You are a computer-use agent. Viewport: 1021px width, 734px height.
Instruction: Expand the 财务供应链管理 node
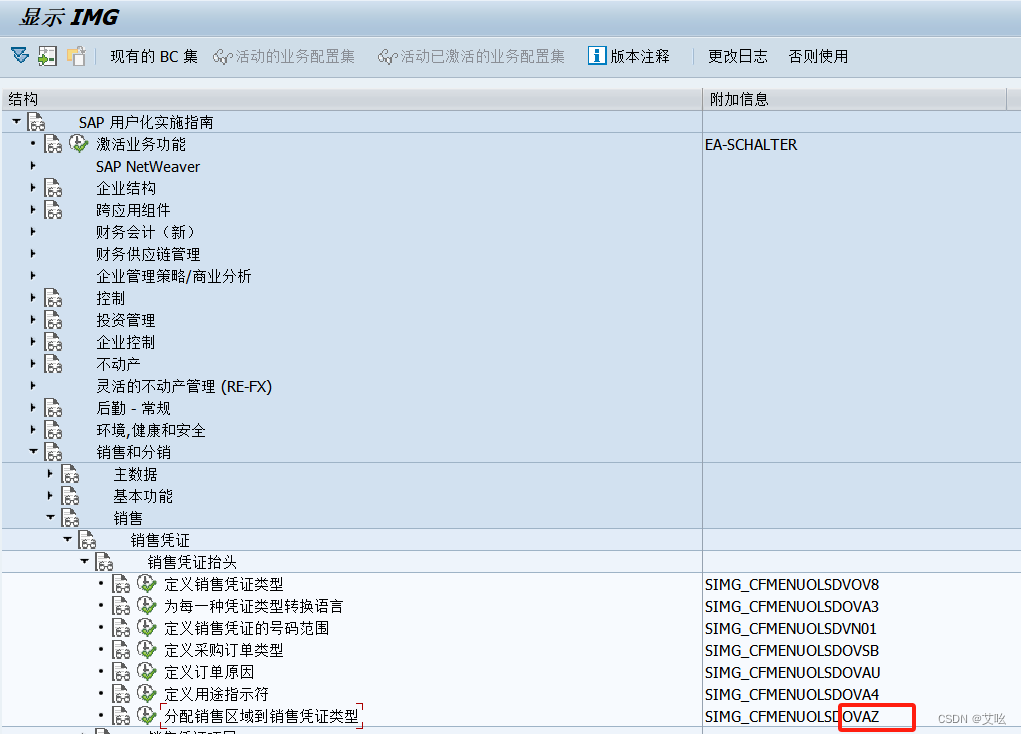33,254
